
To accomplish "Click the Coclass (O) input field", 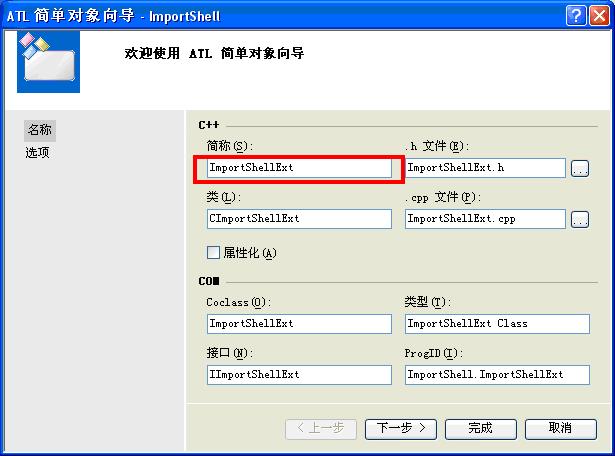I will pyautogui.click(x=299, y=324).
